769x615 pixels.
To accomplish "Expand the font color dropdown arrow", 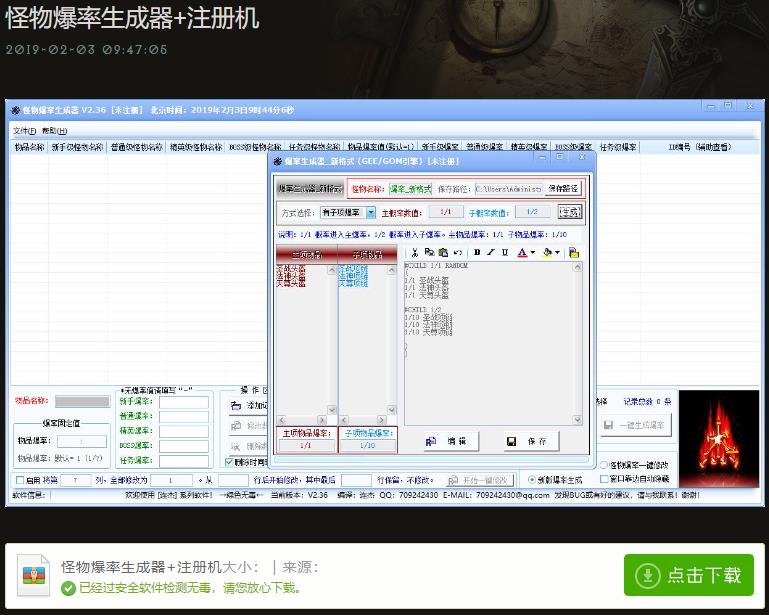I will pos(533,253).
